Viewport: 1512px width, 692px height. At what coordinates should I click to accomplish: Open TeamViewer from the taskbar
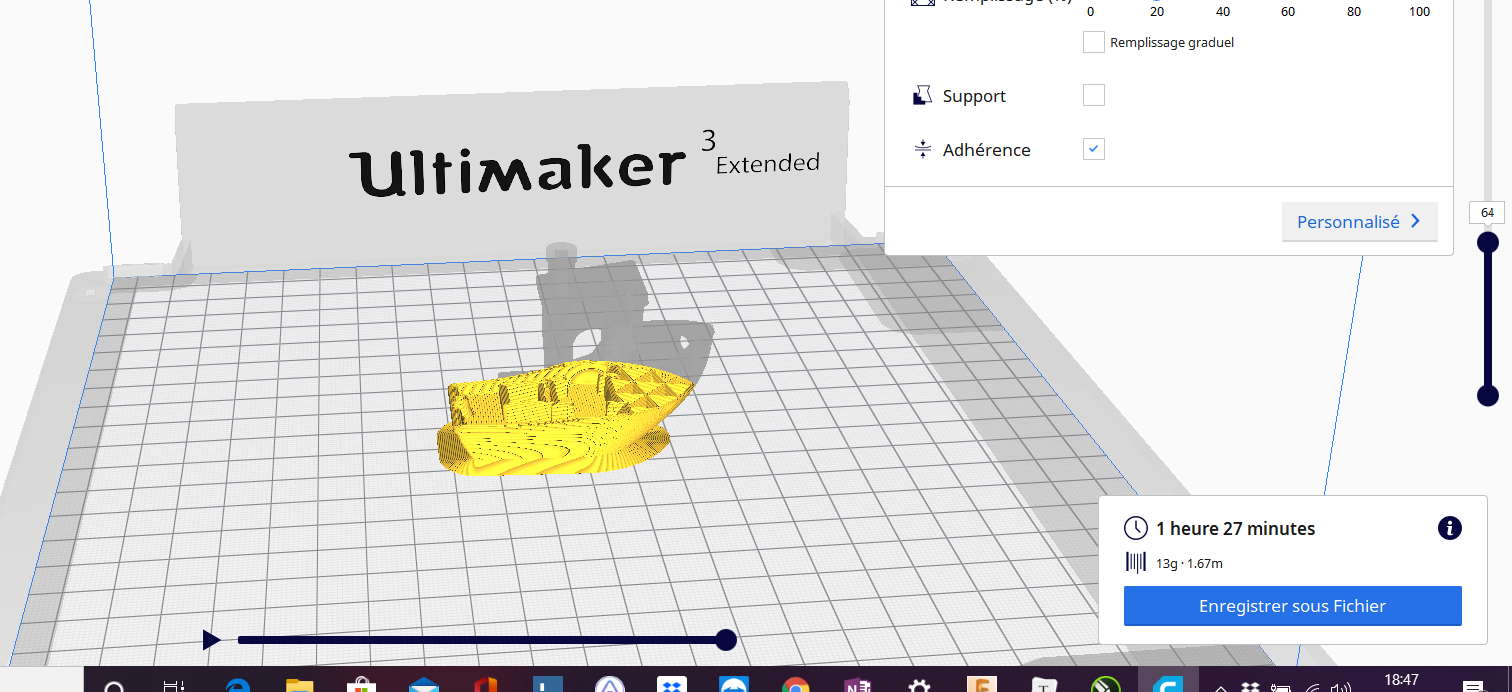[x=734, y=685]
